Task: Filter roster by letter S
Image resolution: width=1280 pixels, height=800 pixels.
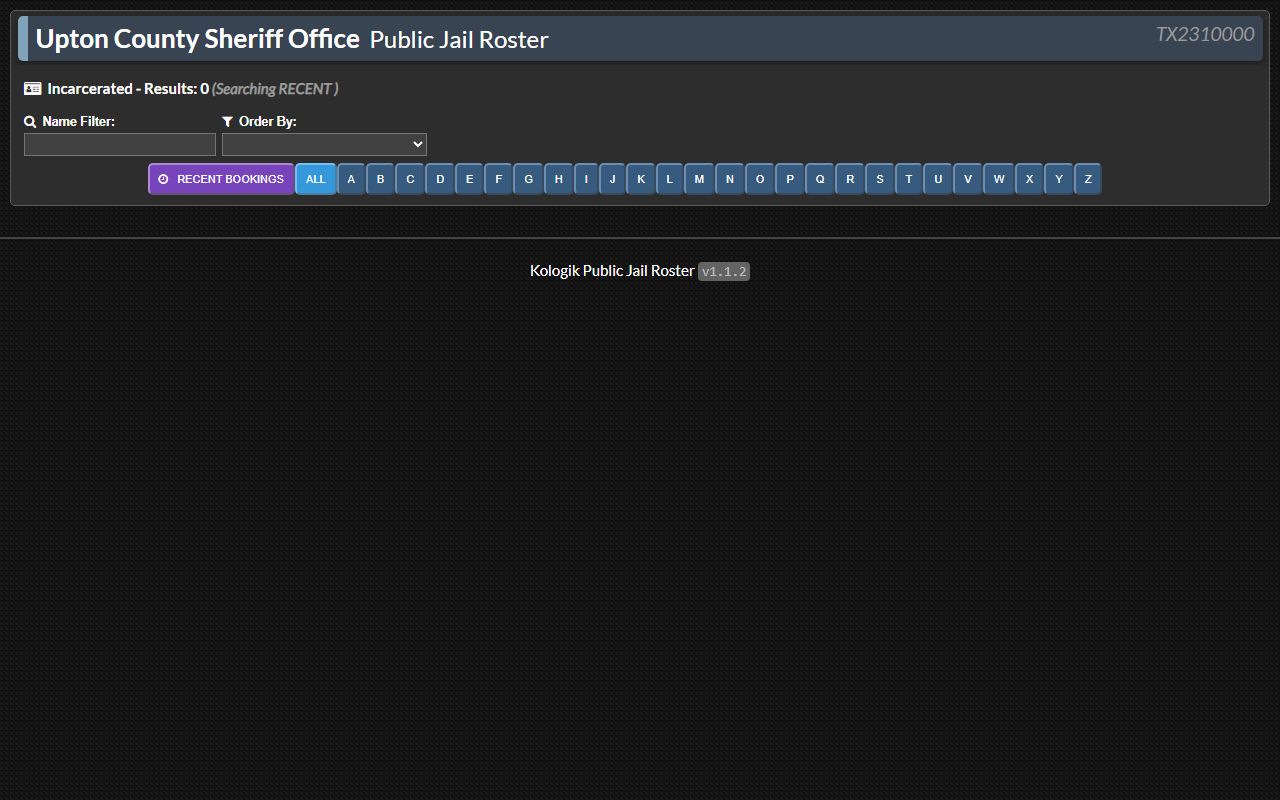Action: (x=880, y=179)
